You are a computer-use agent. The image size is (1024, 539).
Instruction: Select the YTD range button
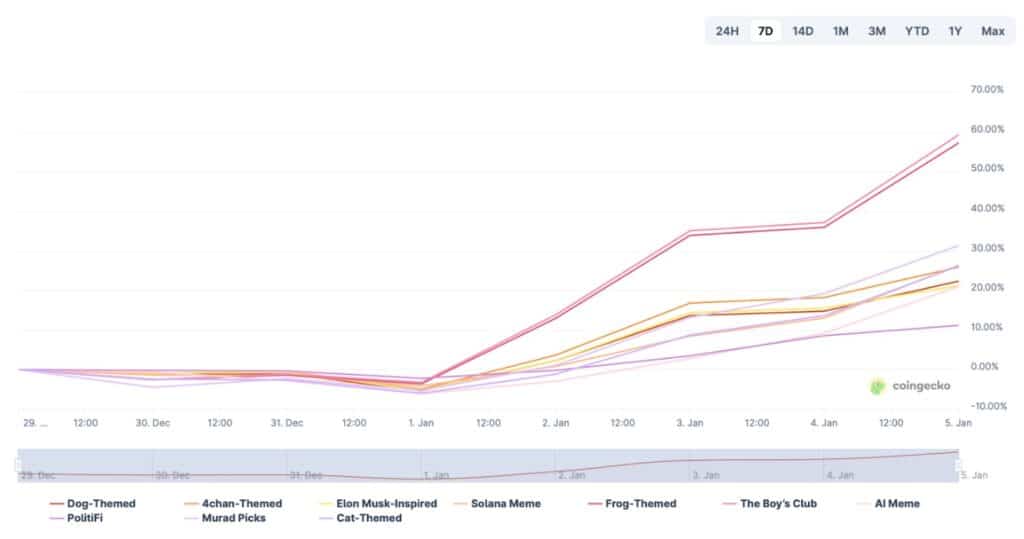click(x=917, y=31)
